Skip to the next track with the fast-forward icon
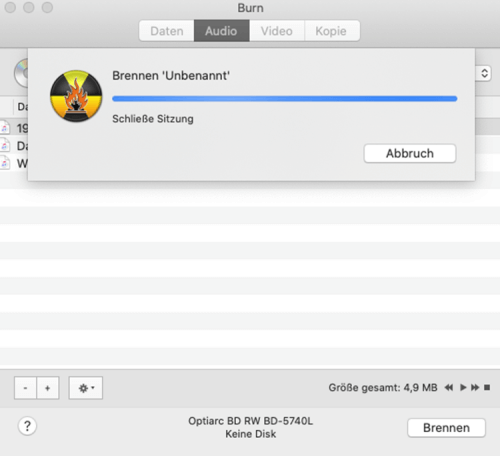The height and width of the screenshot is (456, 500). (475, 387)
